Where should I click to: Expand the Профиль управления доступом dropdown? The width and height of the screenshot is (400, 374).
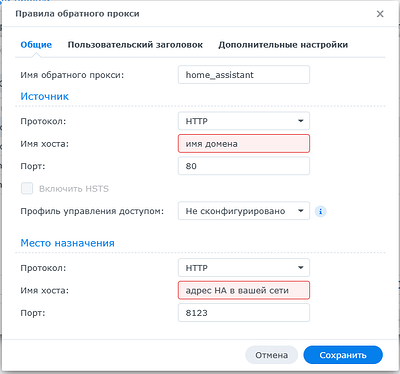(244, 211)
